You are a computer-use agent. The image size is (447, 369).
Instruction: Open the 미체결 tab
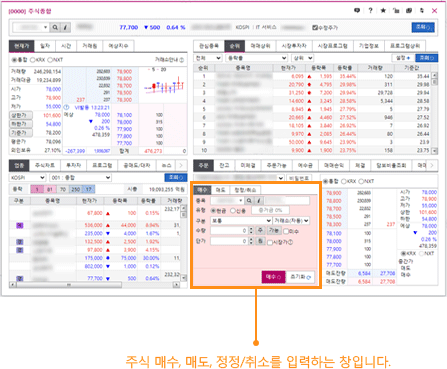pyautogui.click(x=248, y=165)
